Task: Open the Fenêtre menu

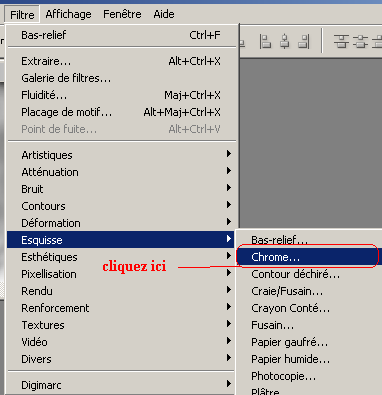Action: point(122,14)
